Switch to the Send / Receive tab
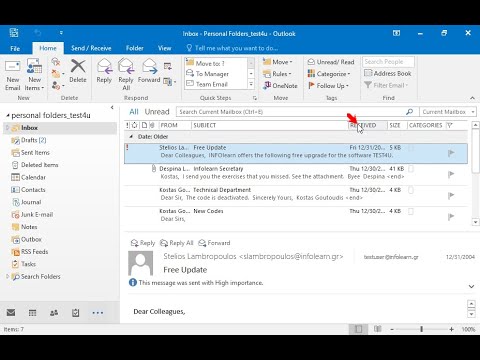The height and width of the screenshot is (360, 480). 91,48
